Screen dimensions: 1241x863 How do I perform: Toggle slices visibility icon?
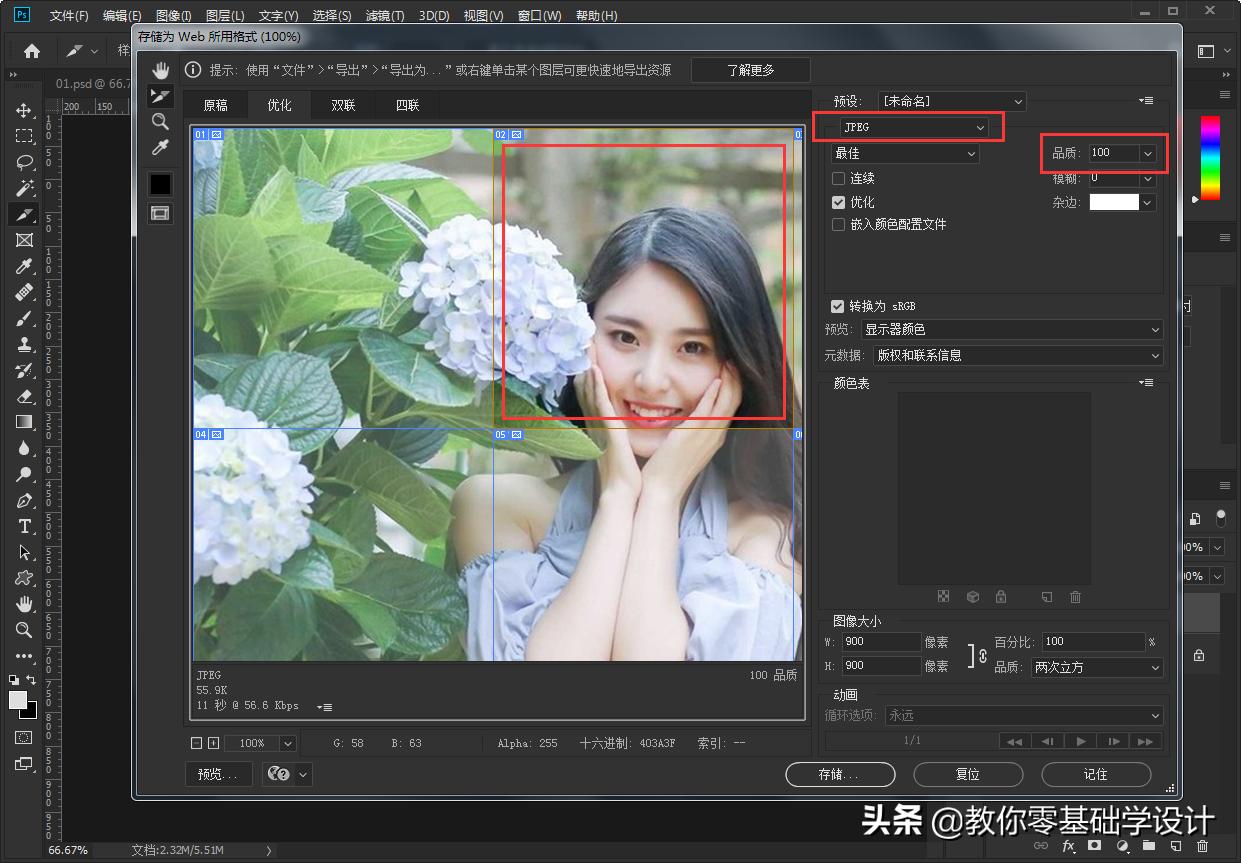[x=160, y=213]
